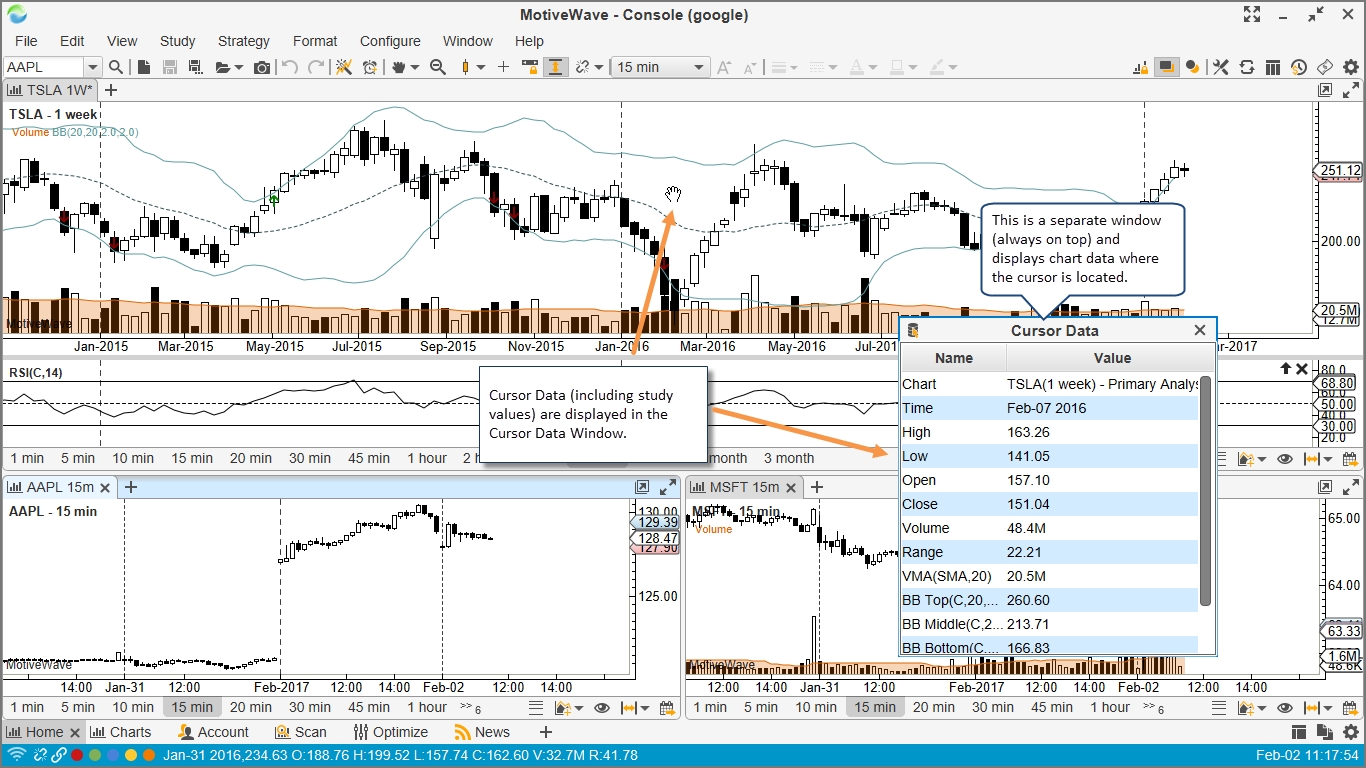Click the dollar ticket icon
Screen dimensions: 1366x768
click(1324, 67)
